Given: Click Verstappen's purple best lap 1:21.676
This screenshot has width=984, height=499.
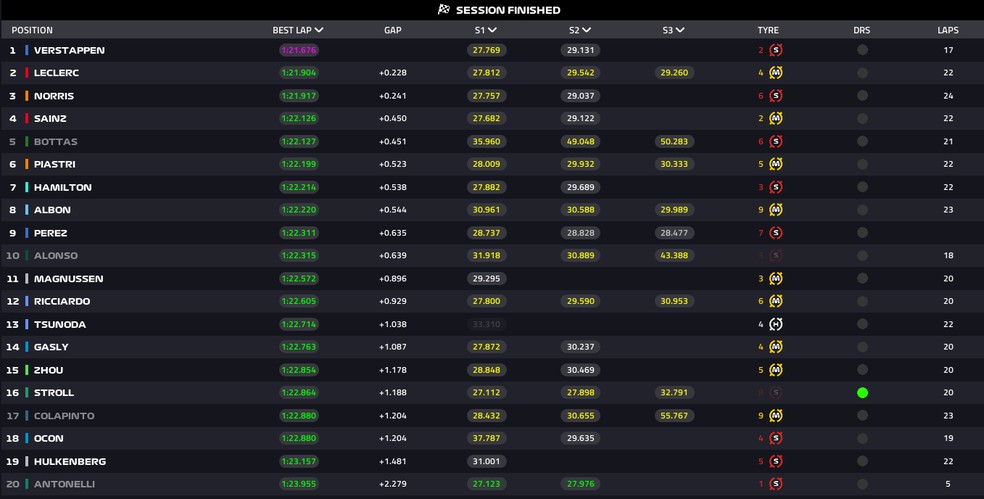Looking at the screenshot, I should [x=299, y=50].
